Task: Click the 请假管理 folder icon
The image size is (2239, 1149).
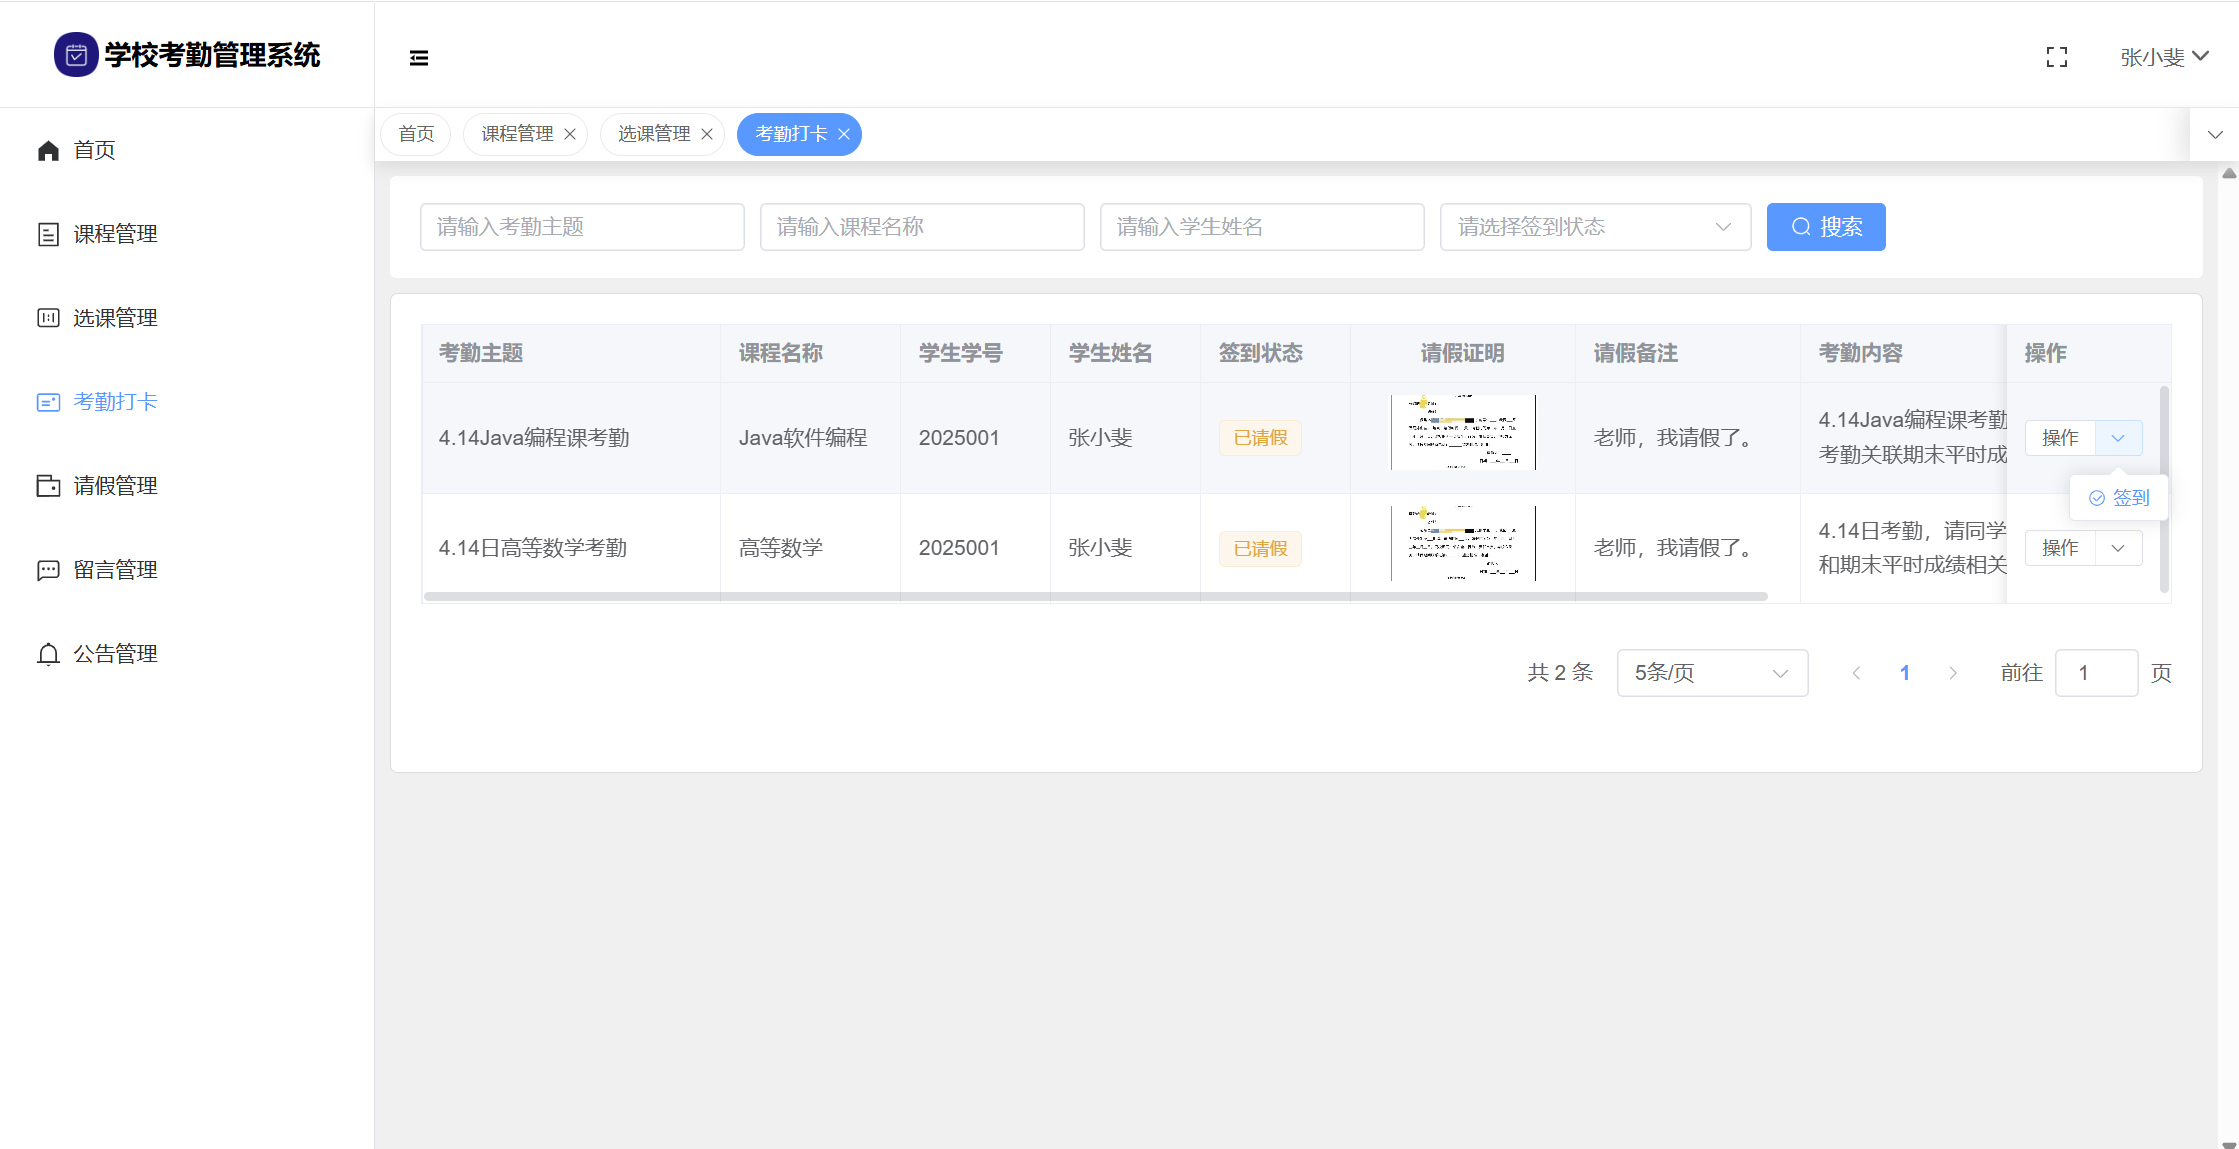Action: click(48, 486)
